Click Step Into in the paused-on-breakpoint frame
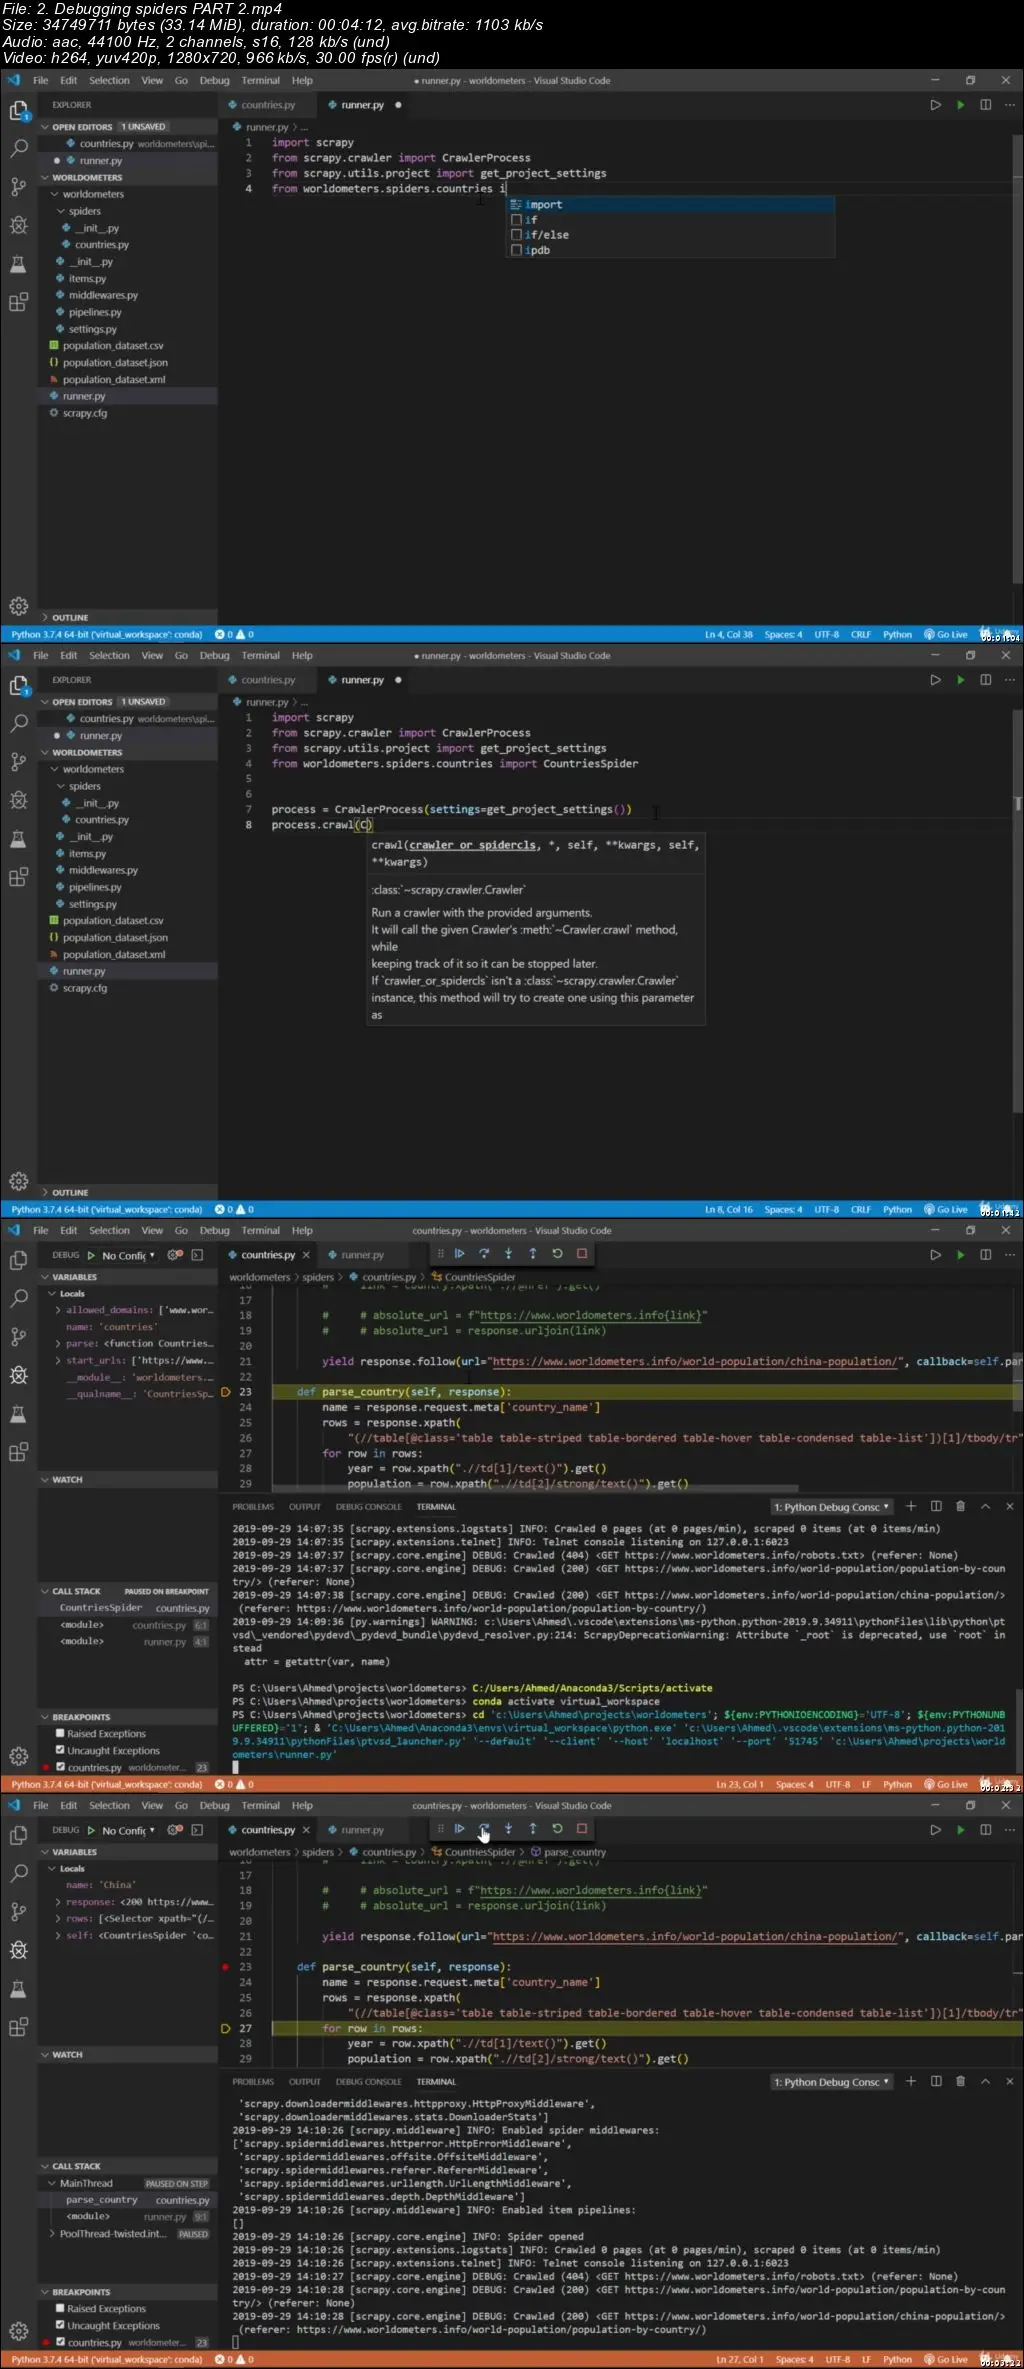 (508, 1254)
